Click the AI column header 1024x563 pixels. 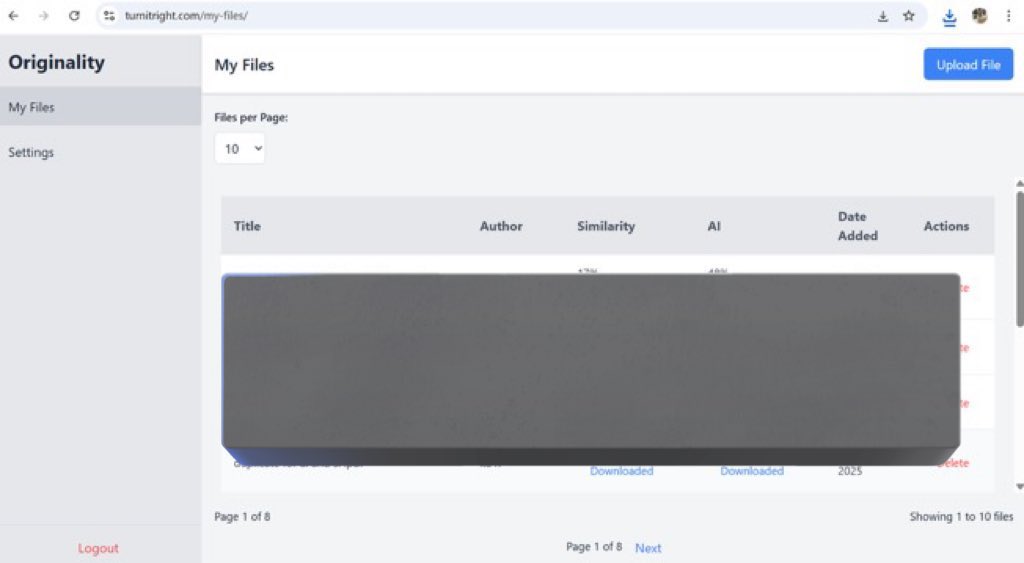click(714, 226)
